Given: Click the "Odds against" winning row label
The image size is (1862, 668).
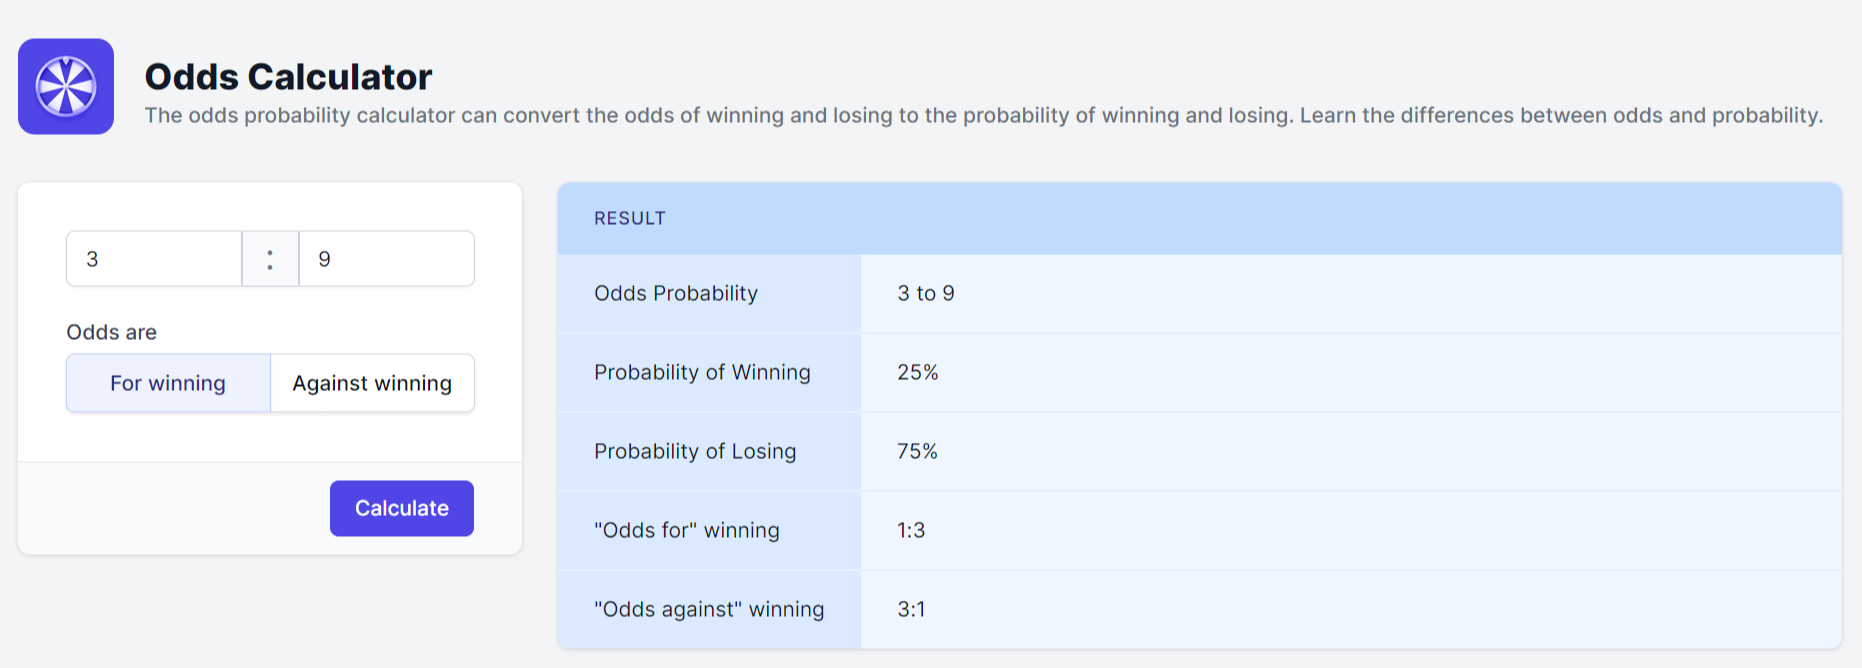Looking at the screenshot, I should pos(709,609).
